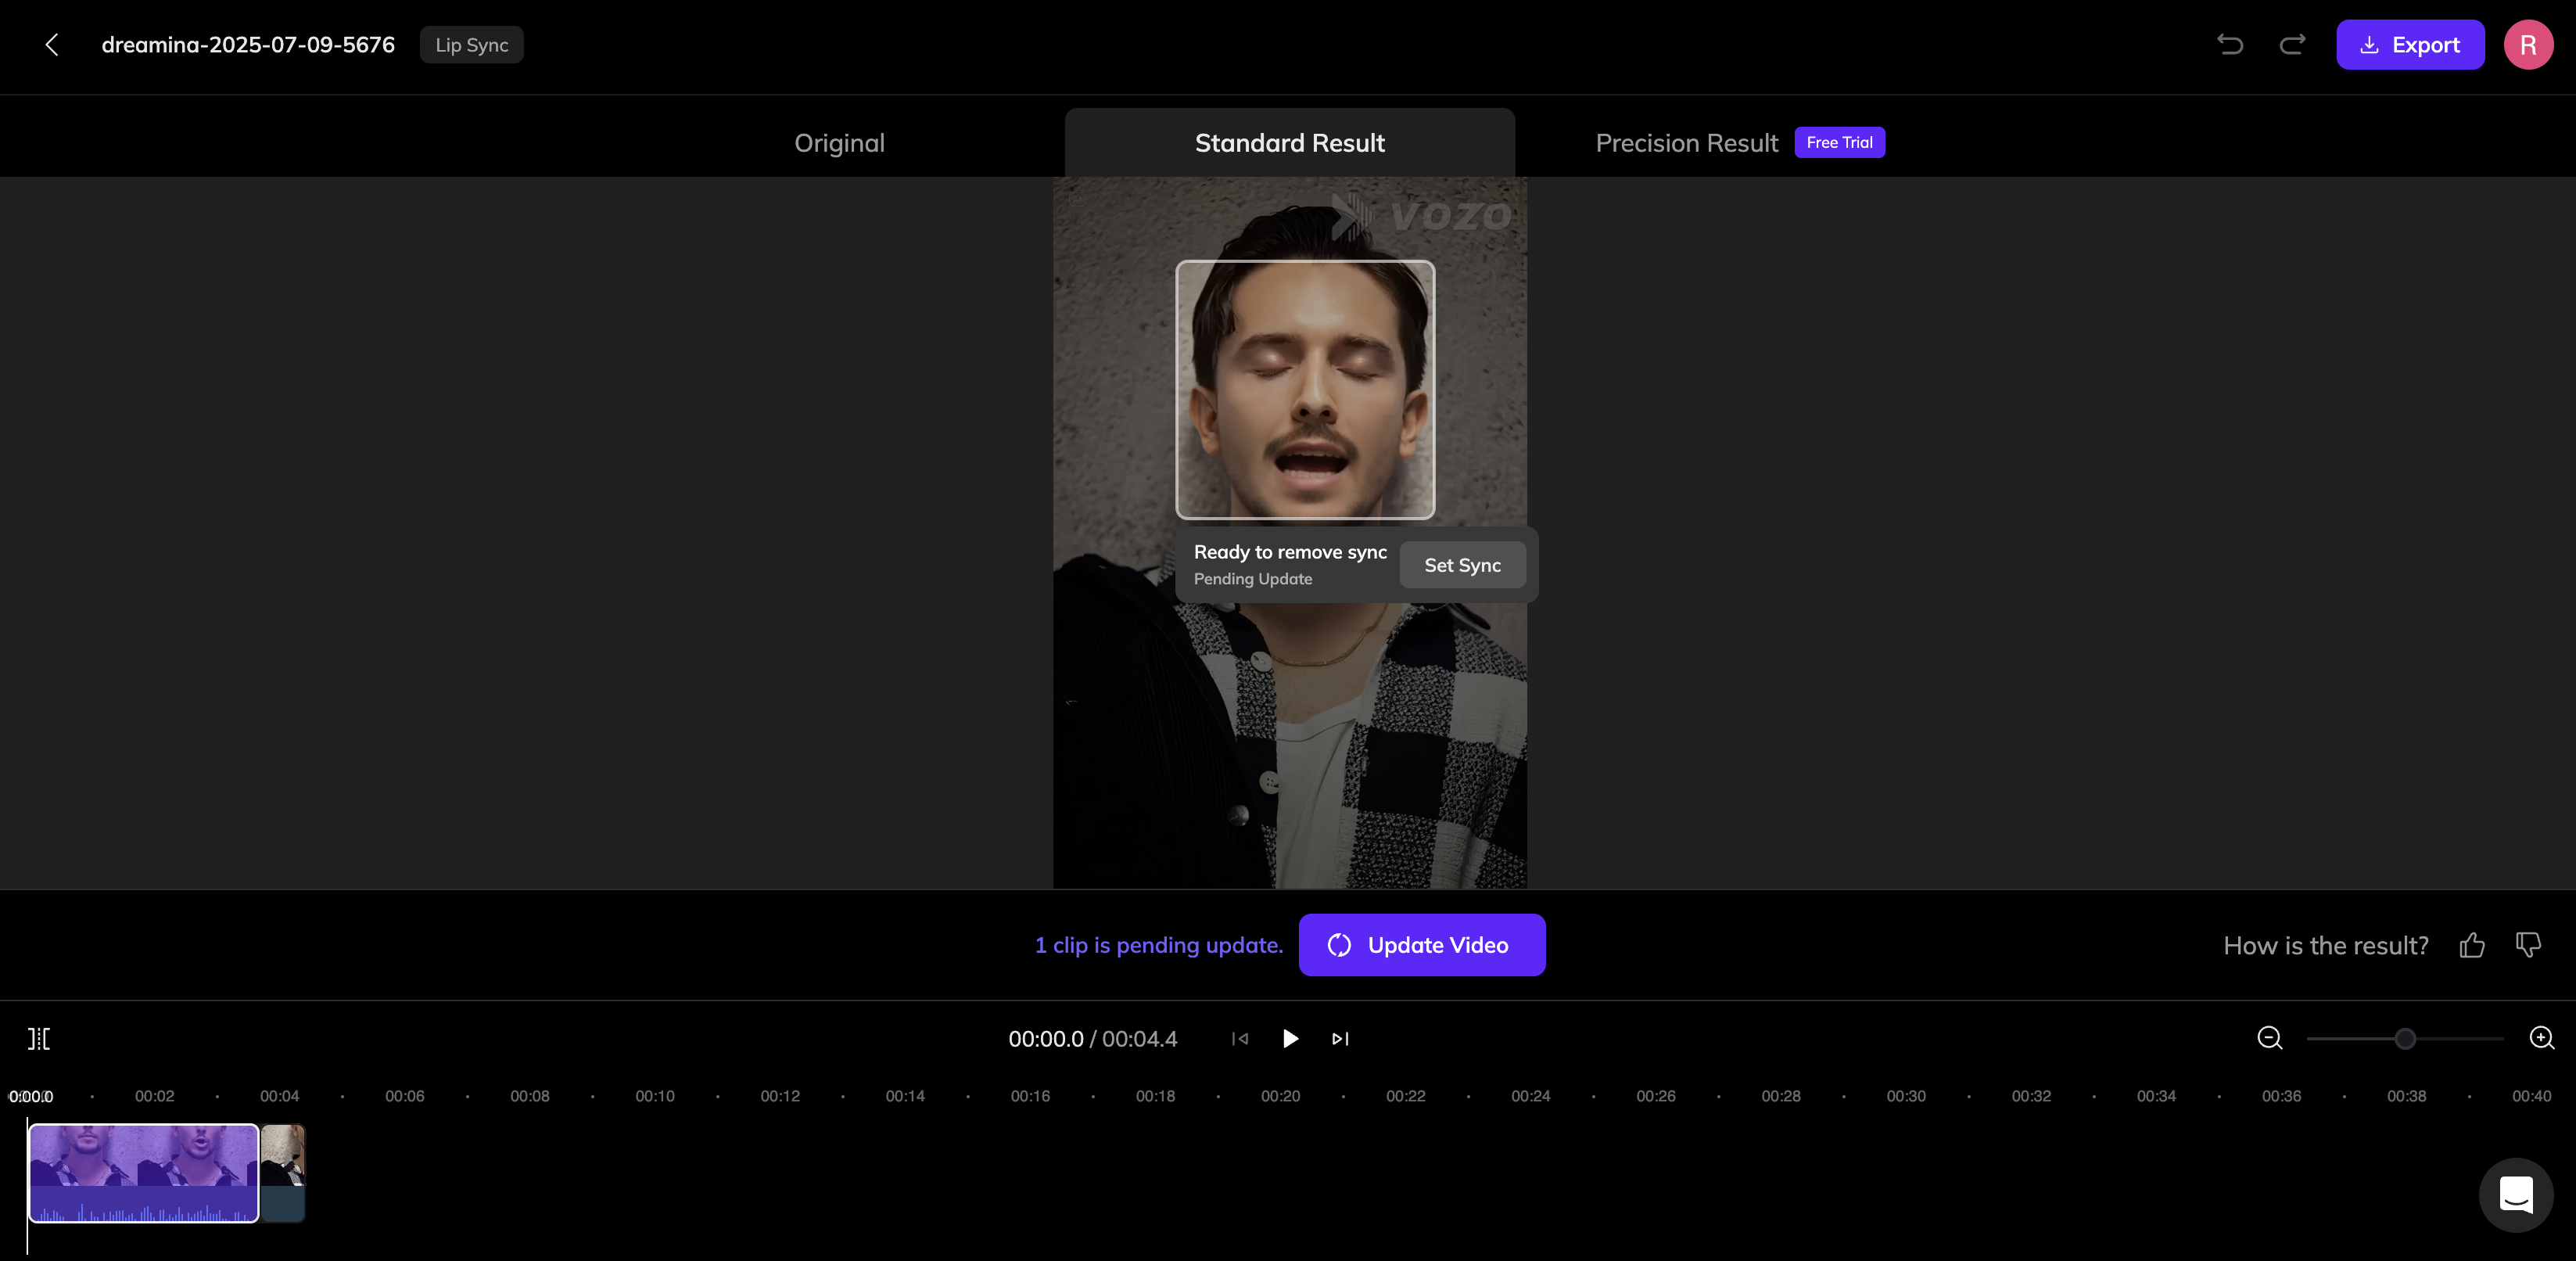Click the thumbs down feedback icon

click(2528, 945)
